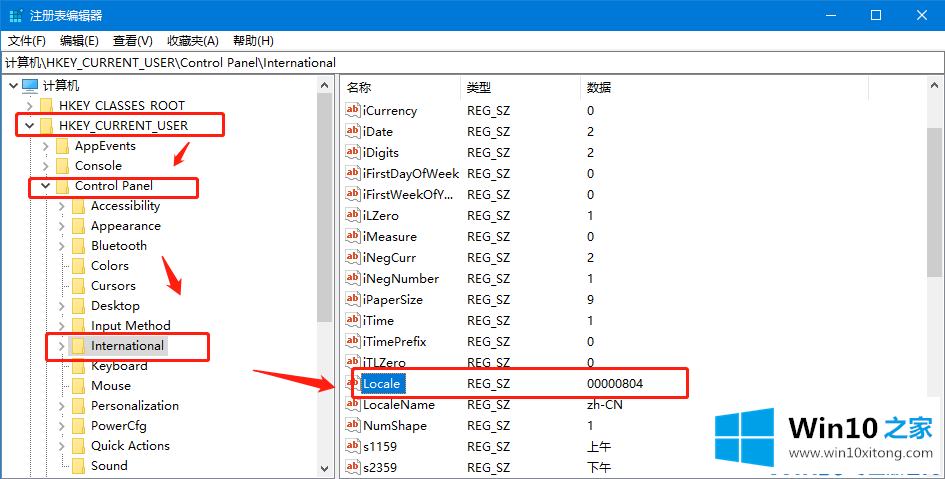Click the iTimePrefix value icon

(x=353, y=341)
